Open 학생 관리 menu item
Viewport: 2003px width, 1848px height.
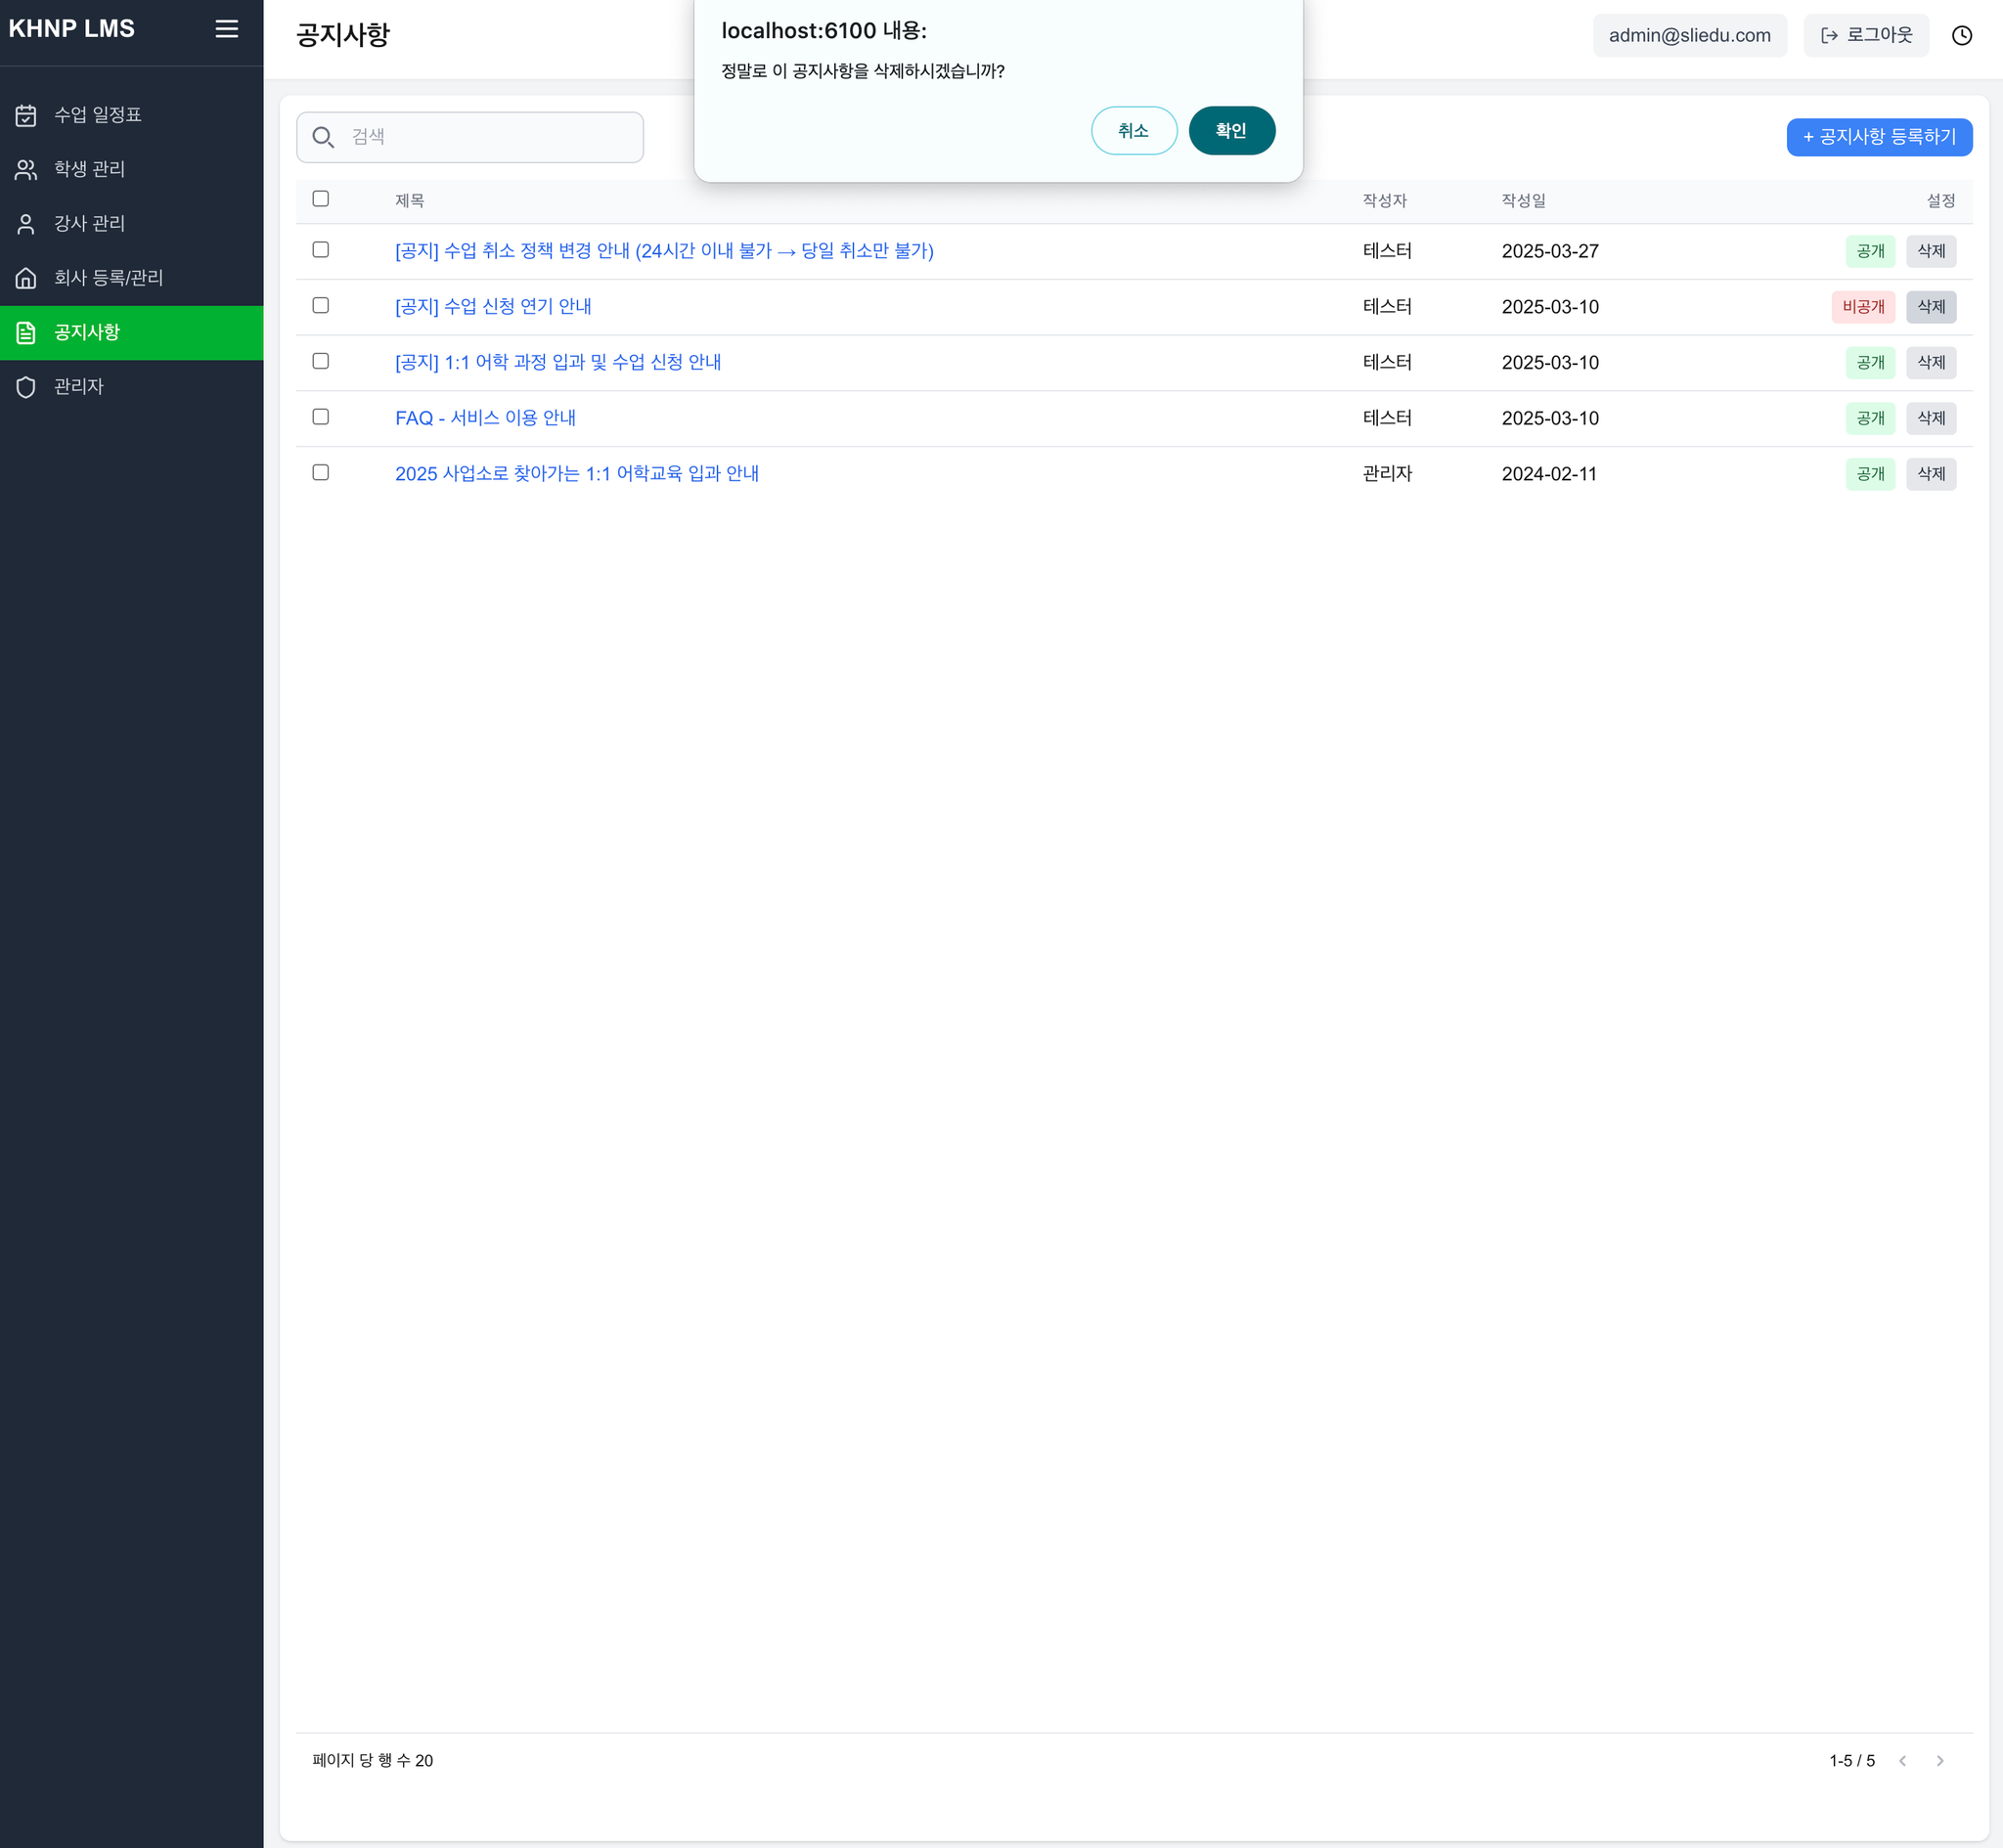(132, 169)
